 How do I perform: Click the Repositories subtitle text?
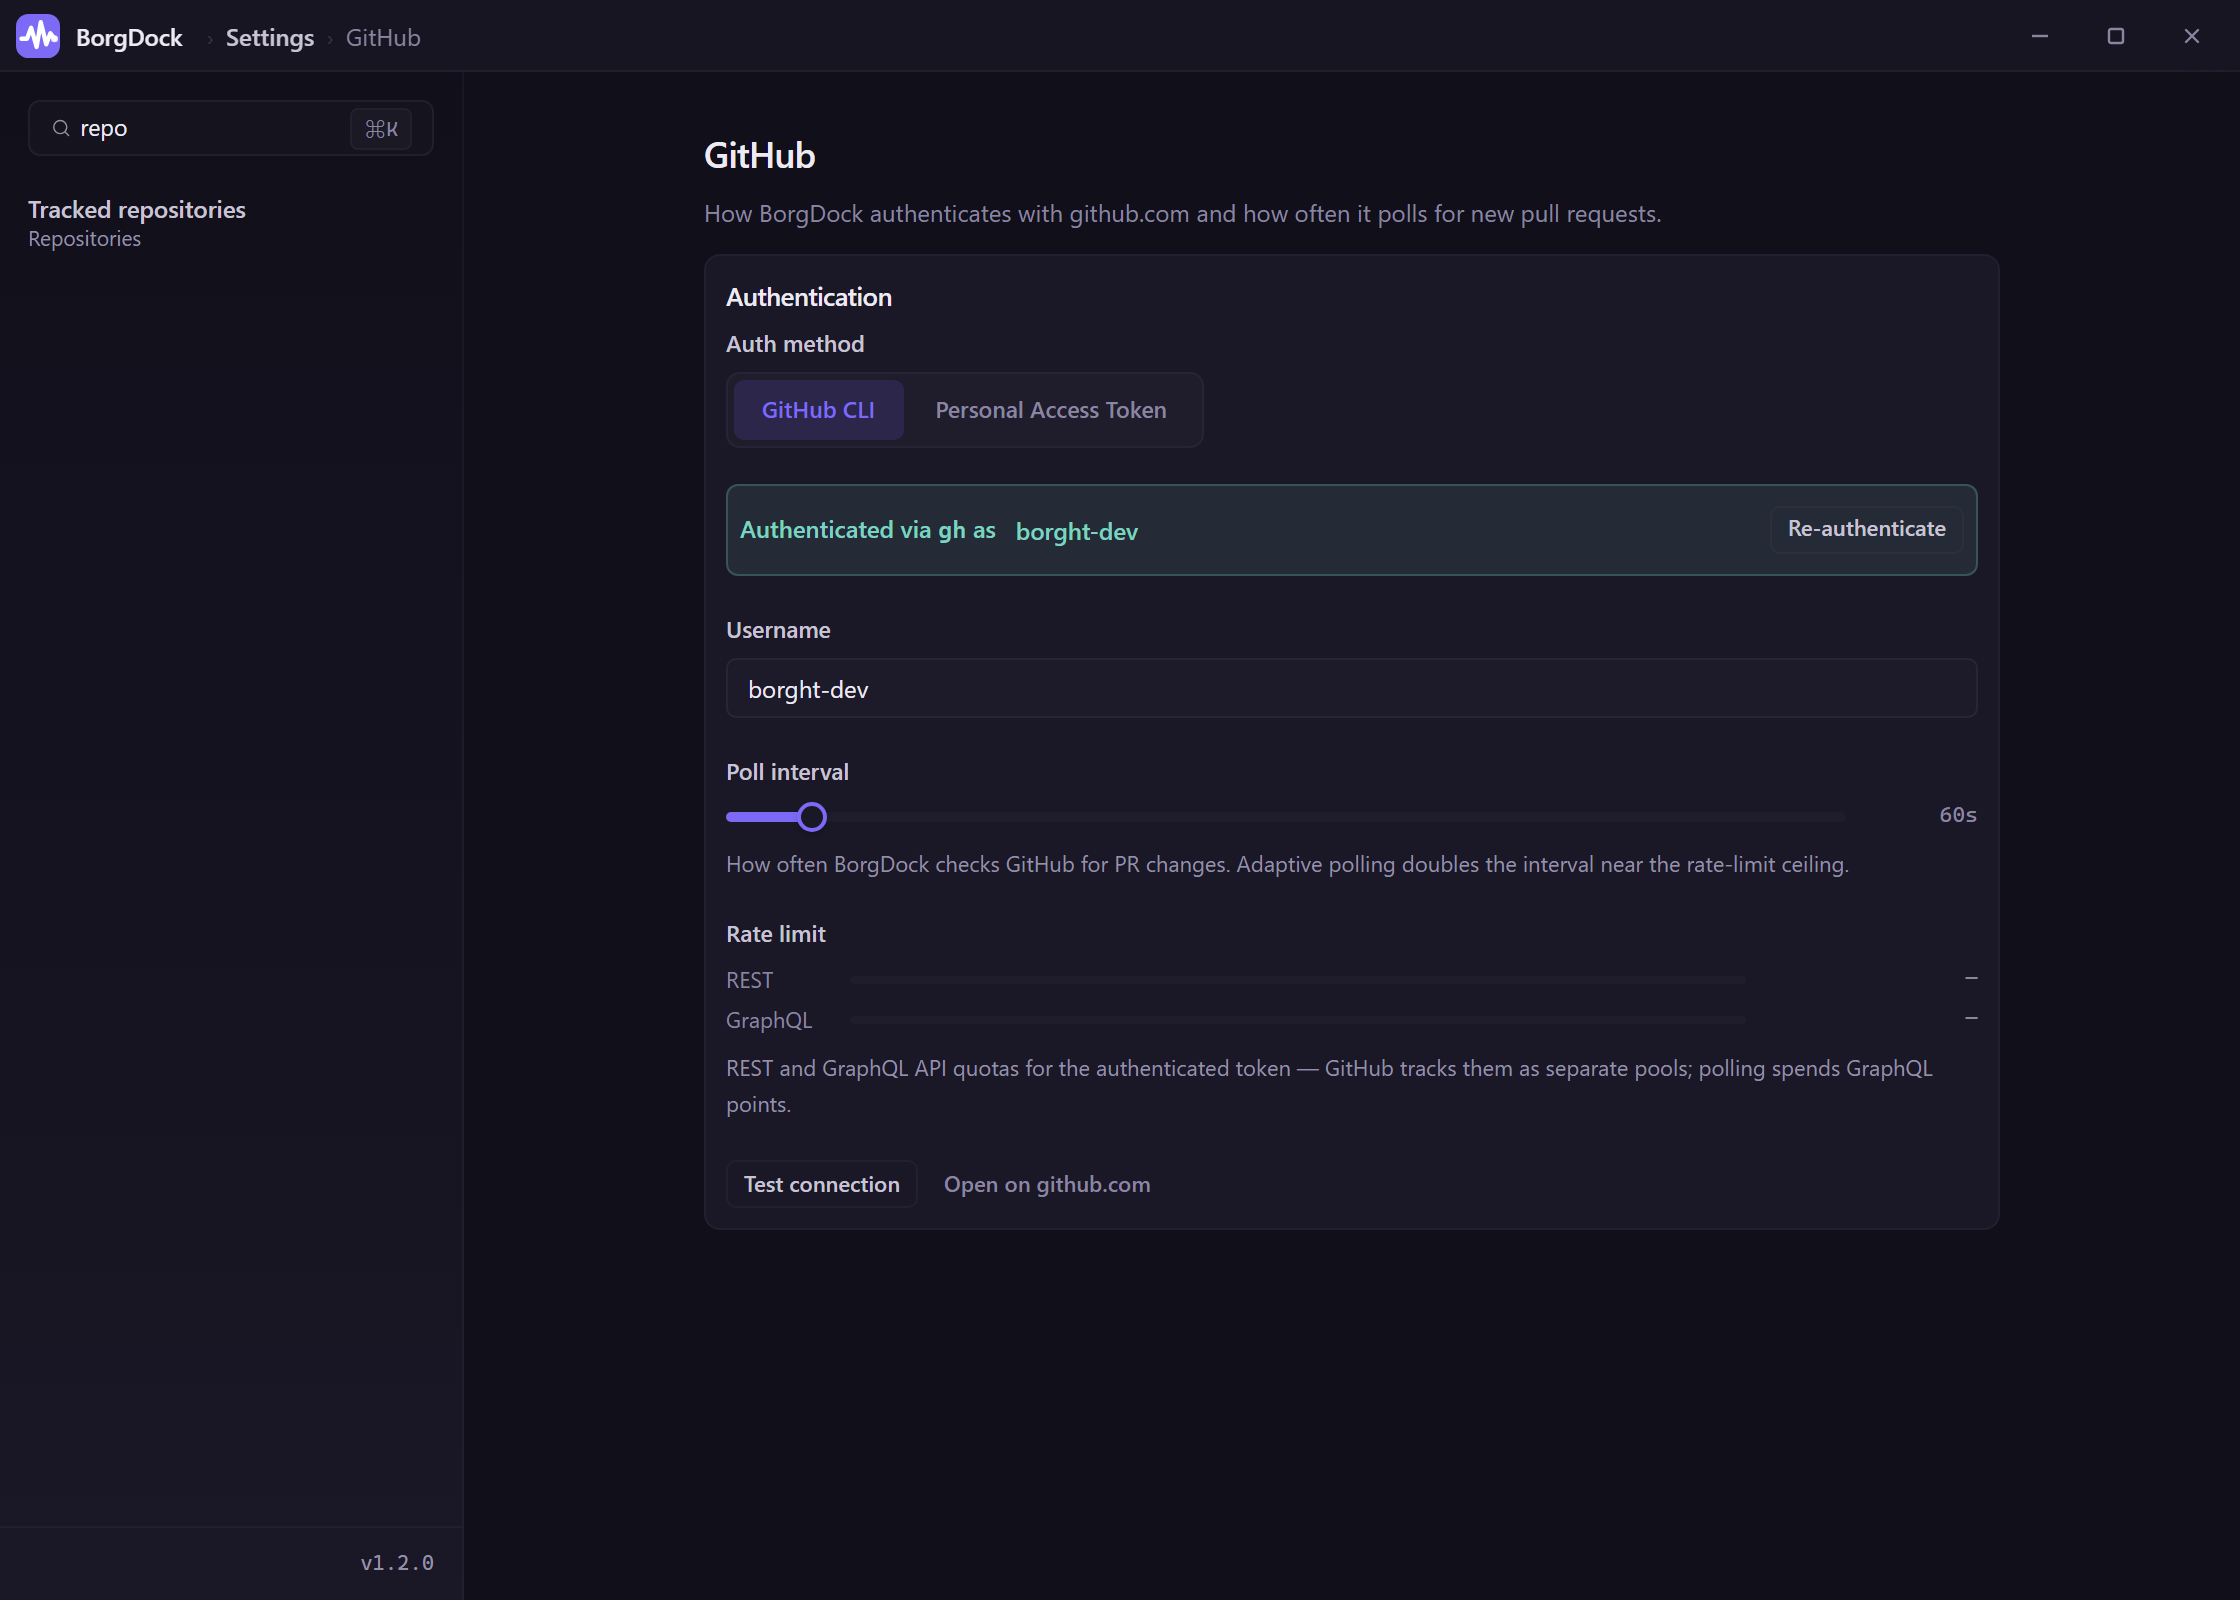coord(84,239)
